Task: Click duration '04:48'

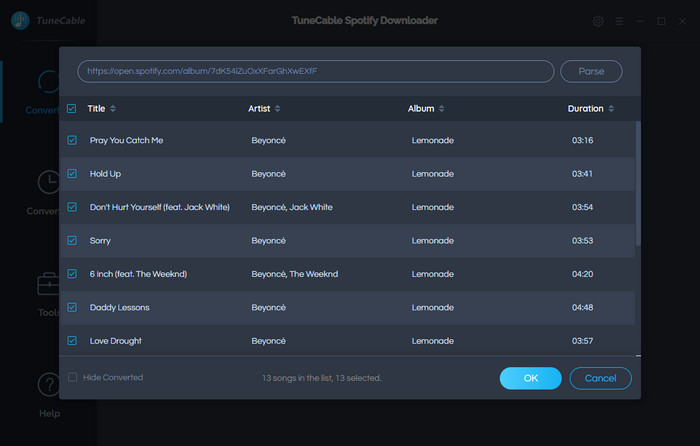Action: pyautogui.click(x=583, y=307)
